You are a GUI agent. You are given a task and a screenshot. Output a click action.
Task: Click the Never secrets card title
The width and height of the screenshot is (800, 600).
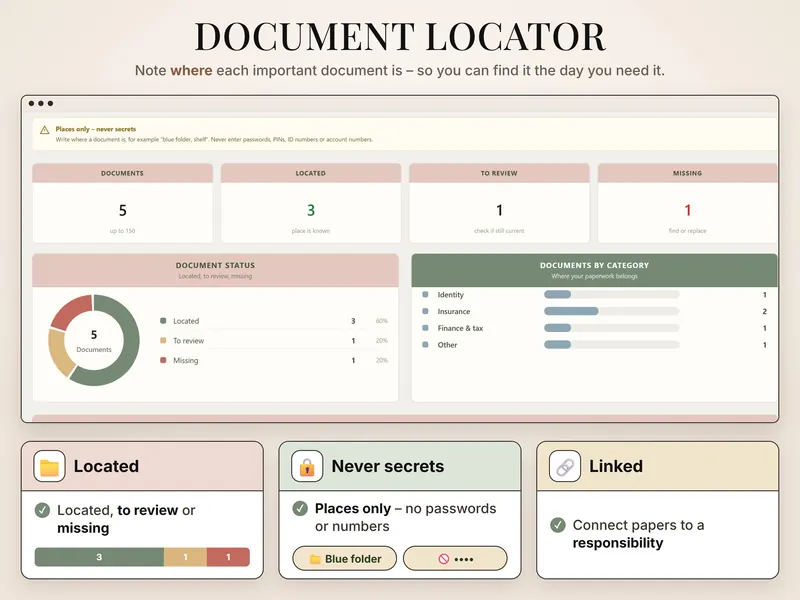(388, 466)
